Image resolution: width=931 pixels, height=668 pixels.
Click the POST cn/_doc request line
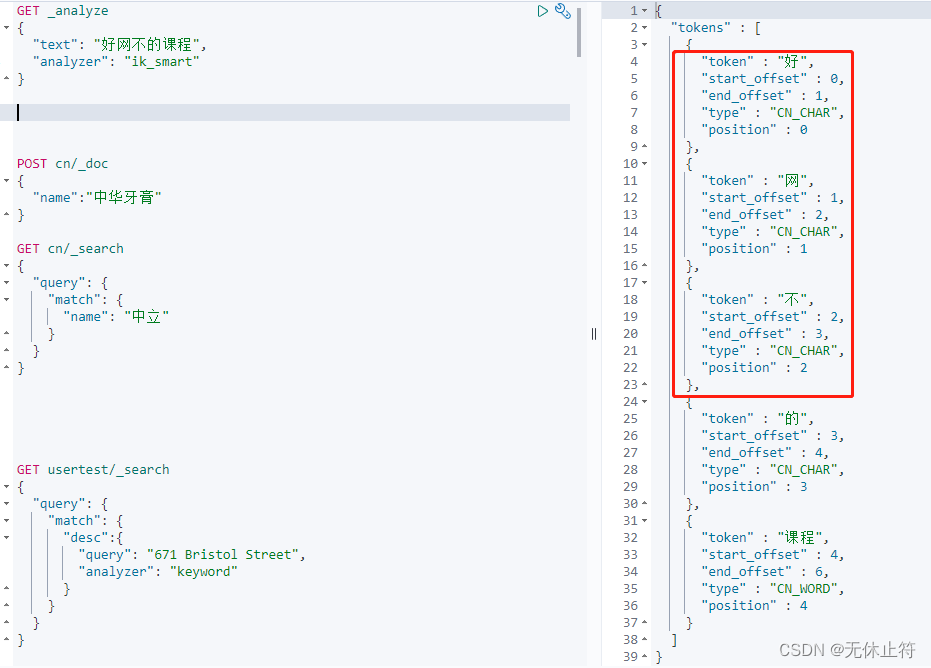click(x=62, y=164)
